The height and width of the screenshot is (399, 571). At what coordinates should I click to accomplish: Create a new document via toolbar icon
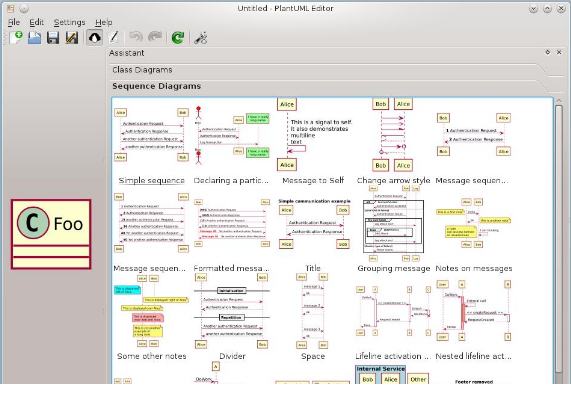click(x=16, y=37)
